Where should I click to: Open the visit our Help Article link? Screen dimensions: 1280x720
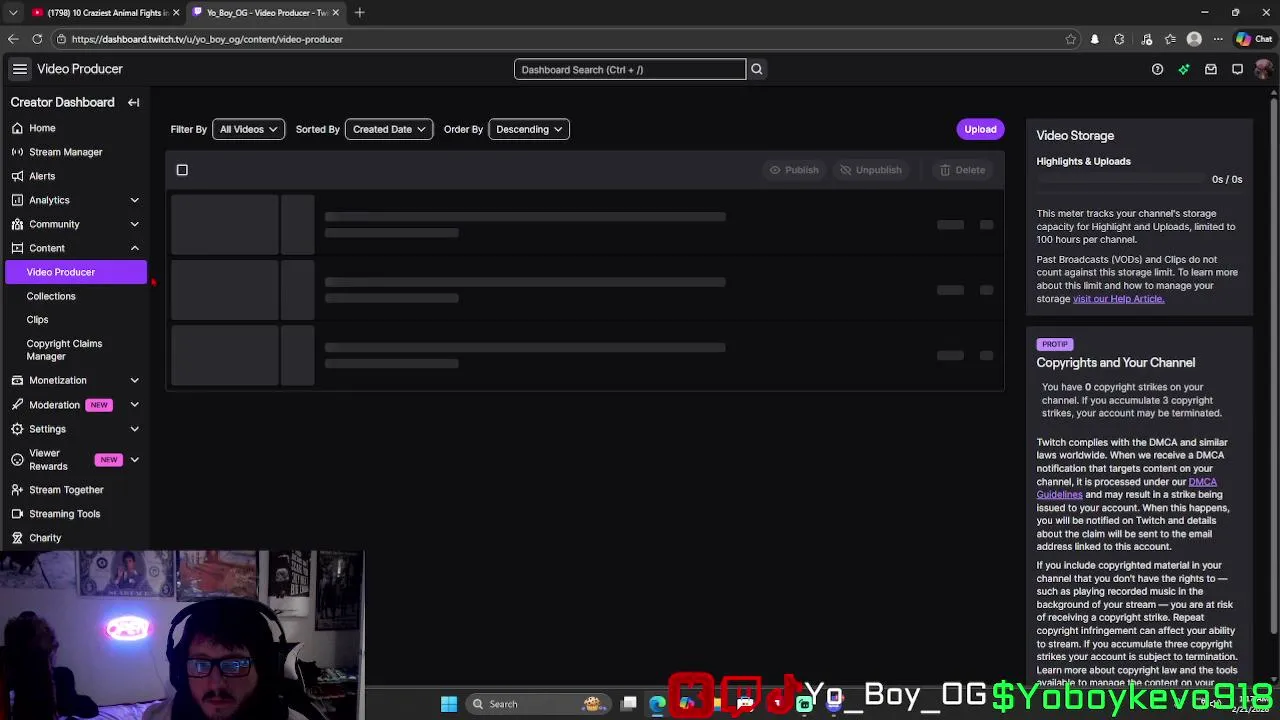[1118, 299]
